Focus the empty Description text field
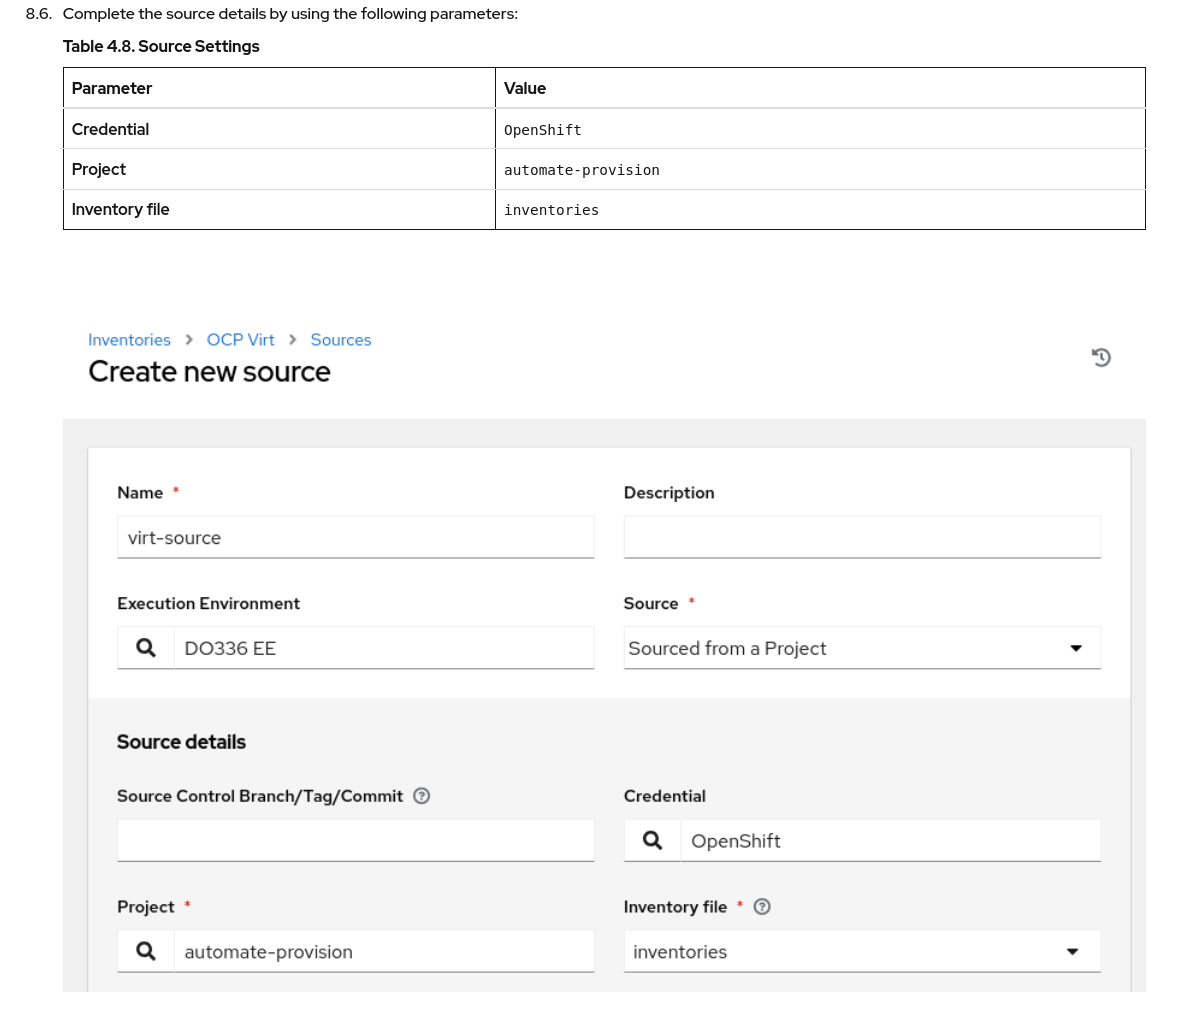Viewport: 1204px width, 1016px height. [862, 538]
